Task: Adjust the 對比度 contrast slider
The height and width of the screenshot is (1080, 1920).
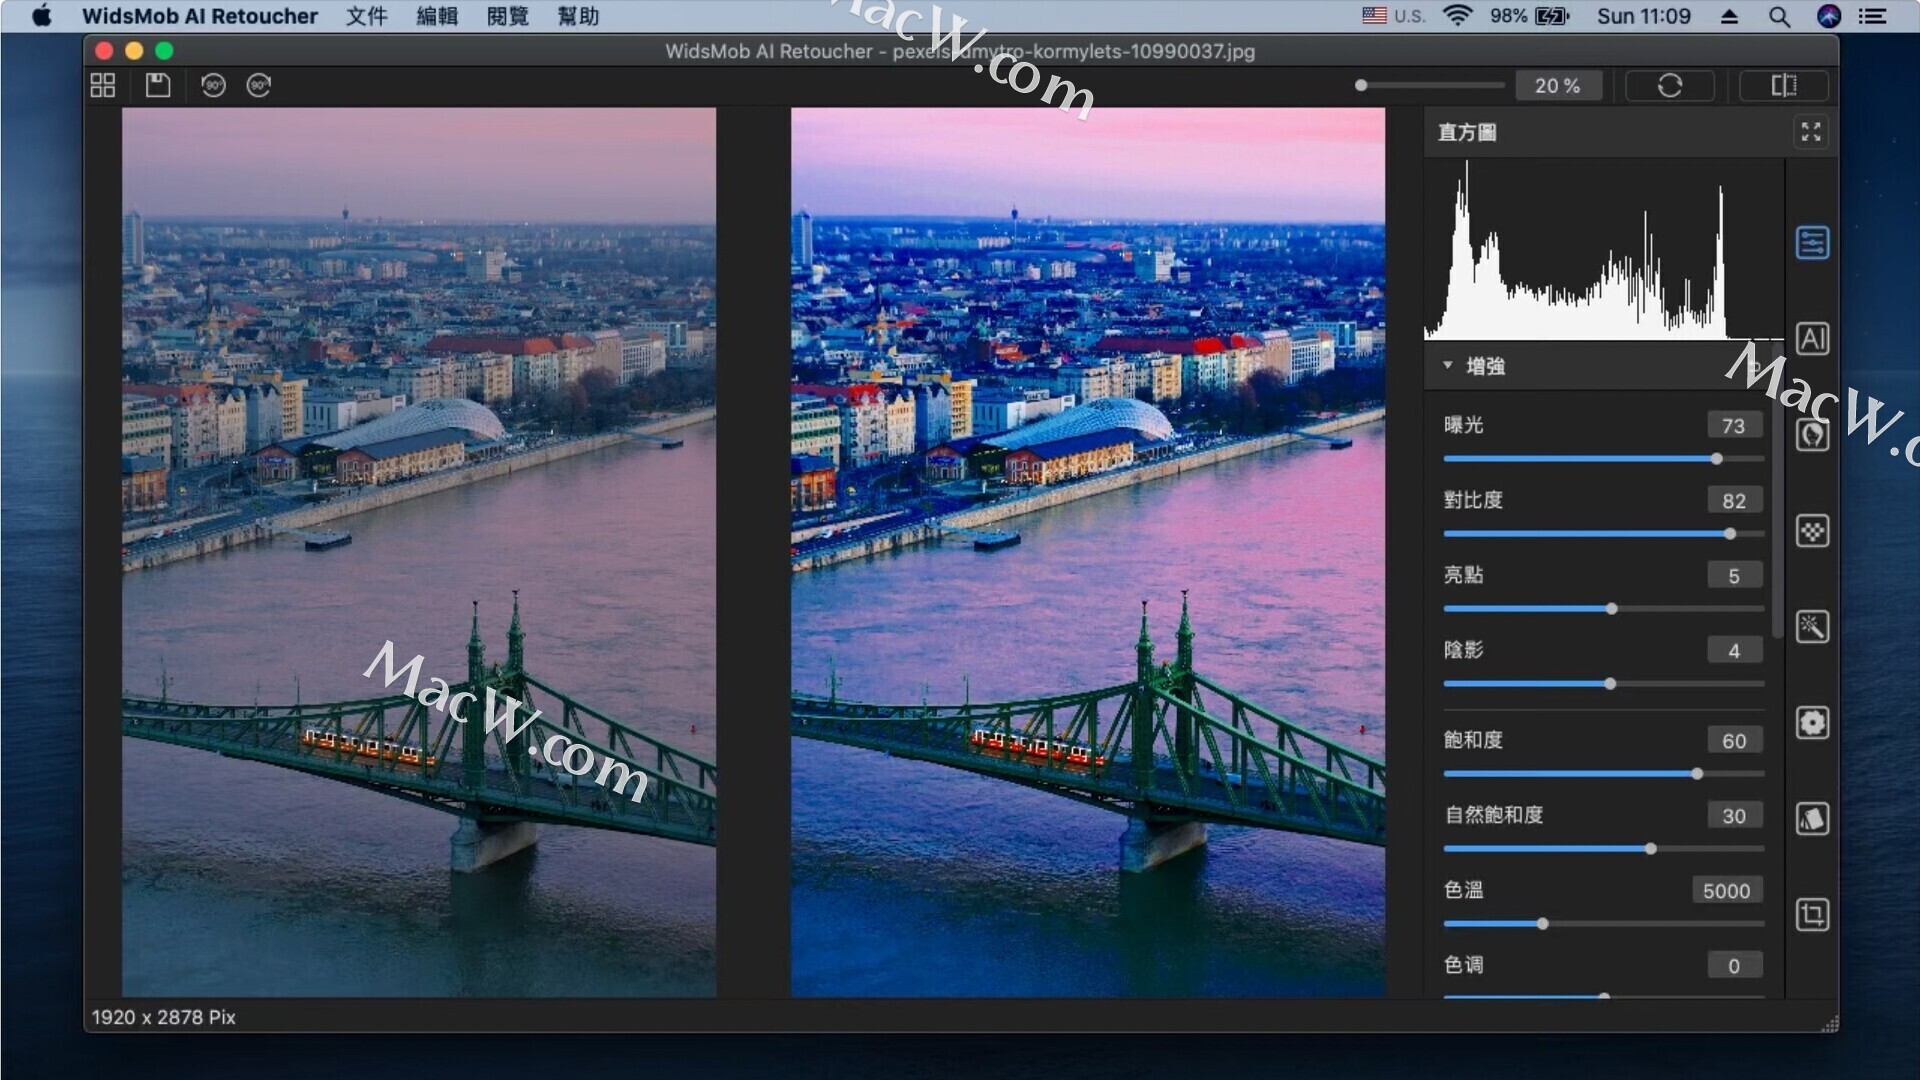Action: pos(1604,534)
